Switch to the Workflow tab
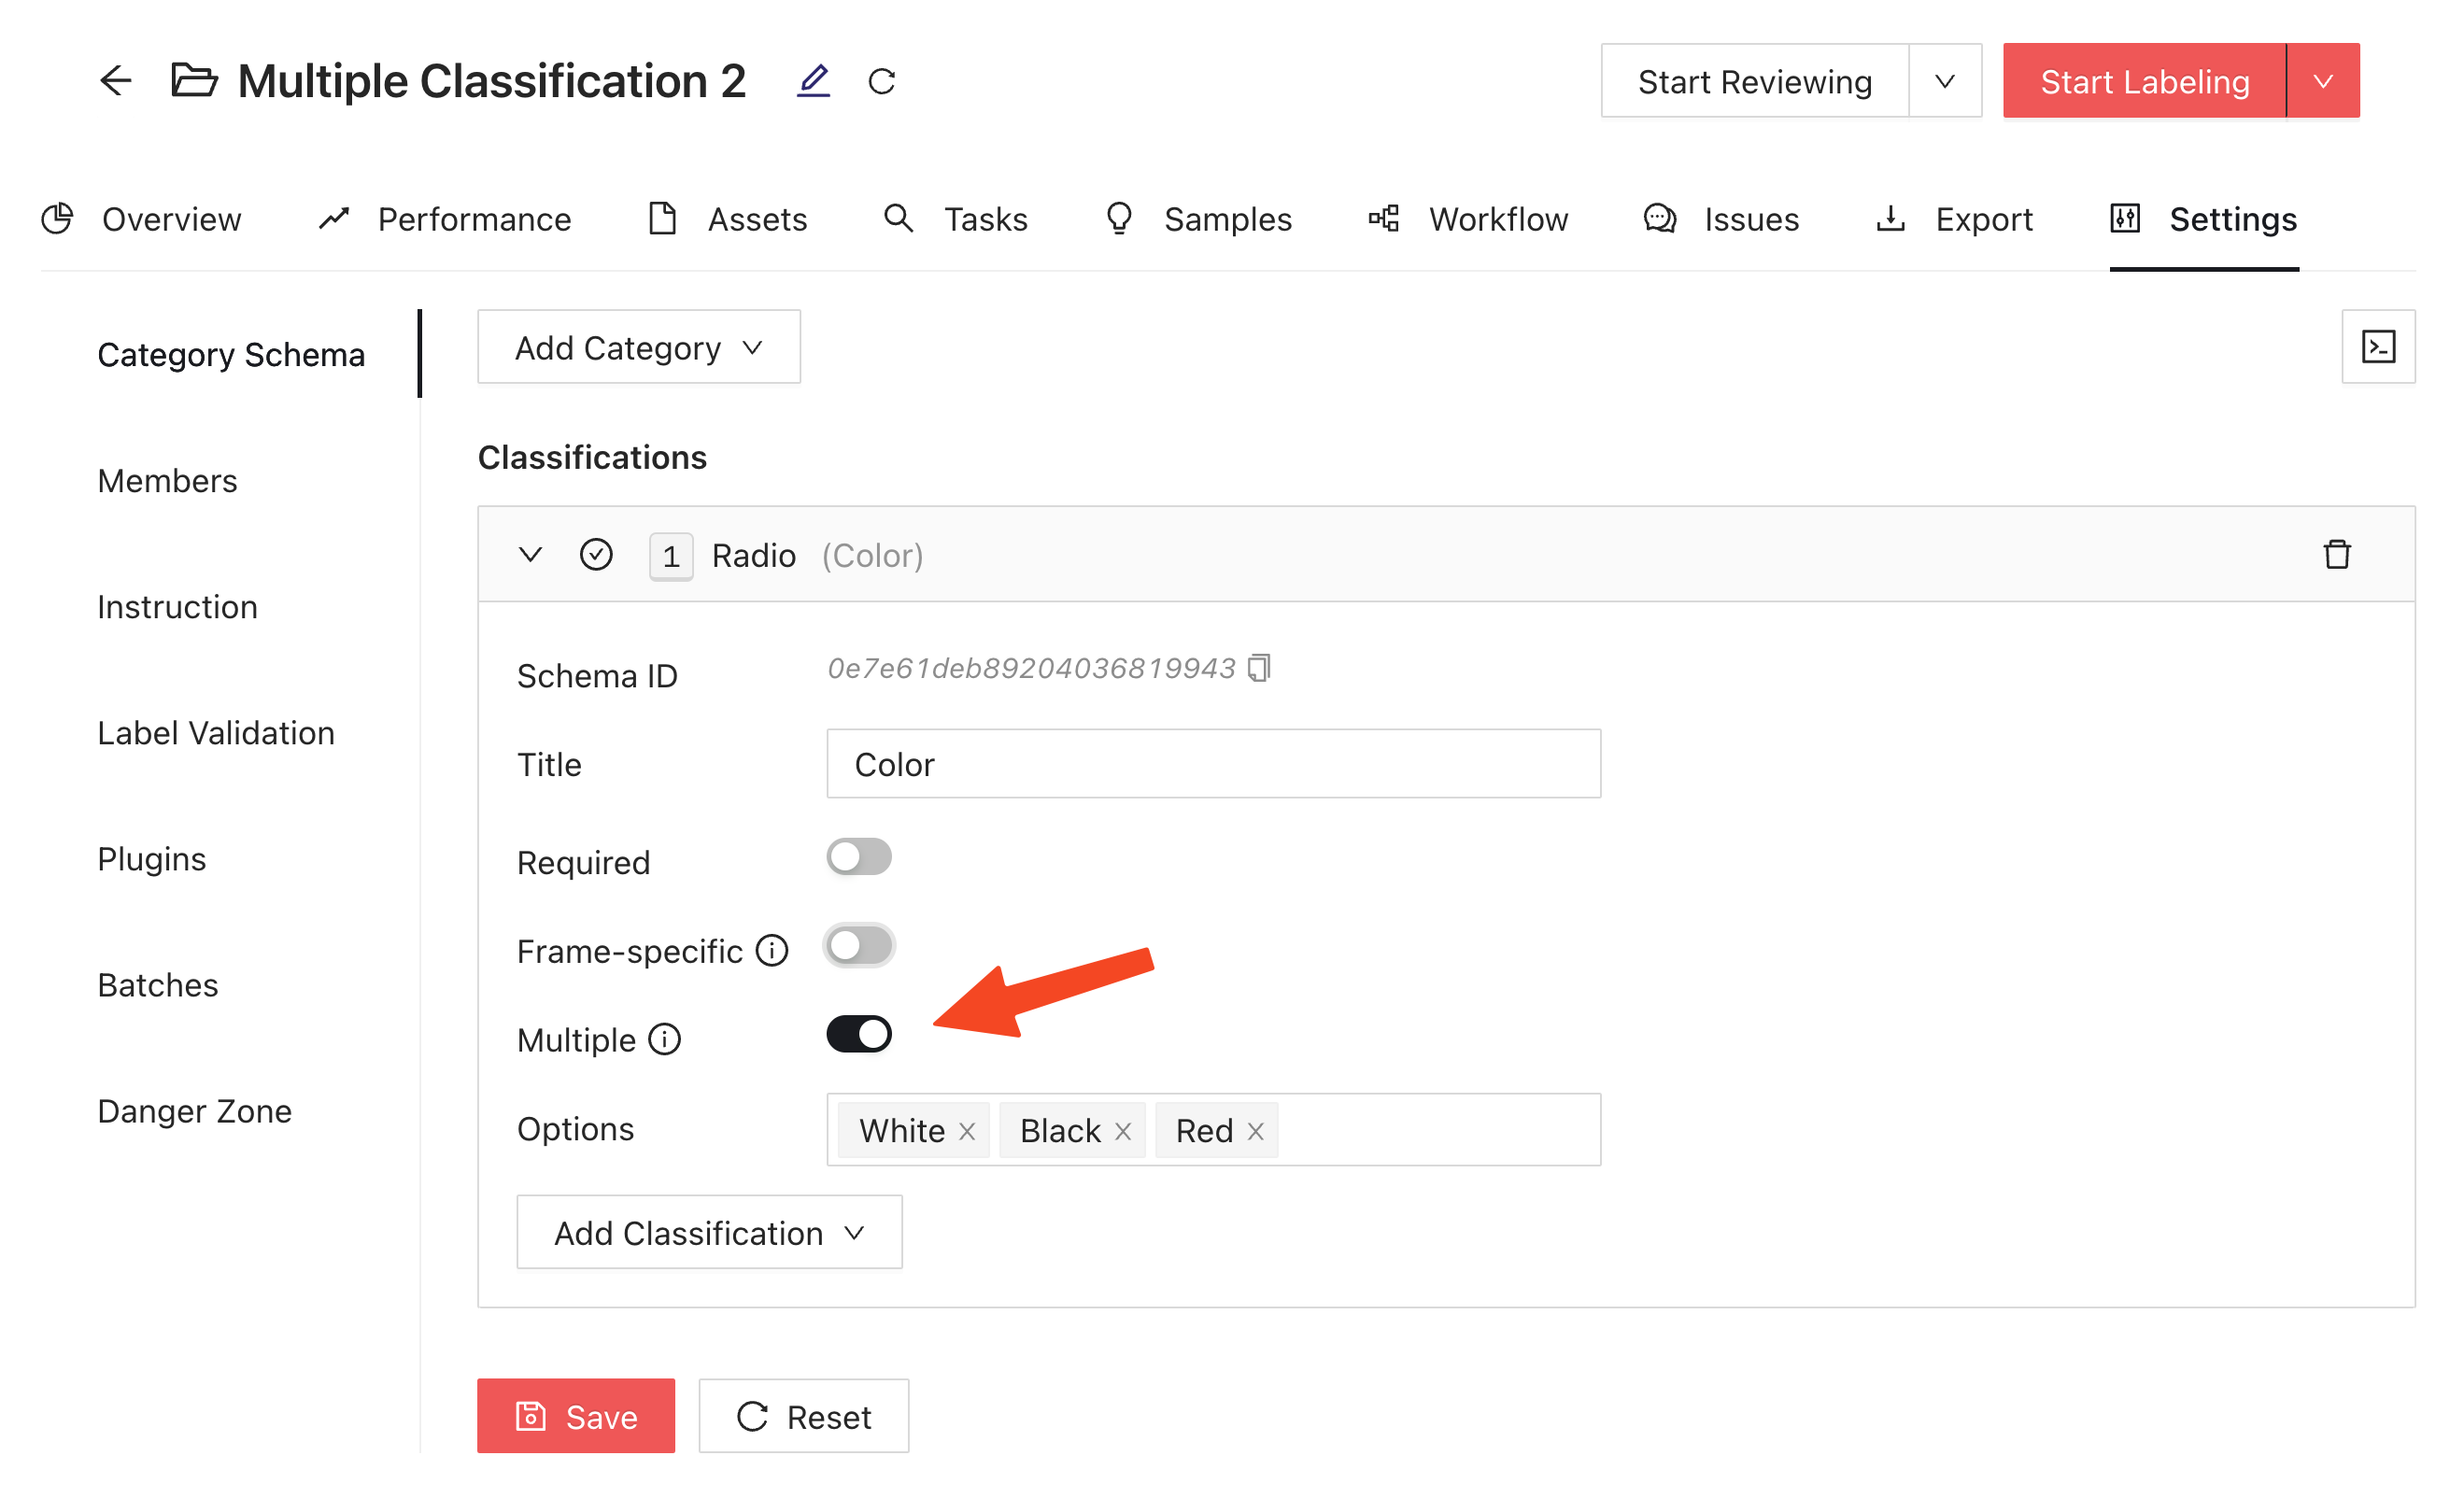Screen dimensions: 2464x1498 click(1497, 219)
